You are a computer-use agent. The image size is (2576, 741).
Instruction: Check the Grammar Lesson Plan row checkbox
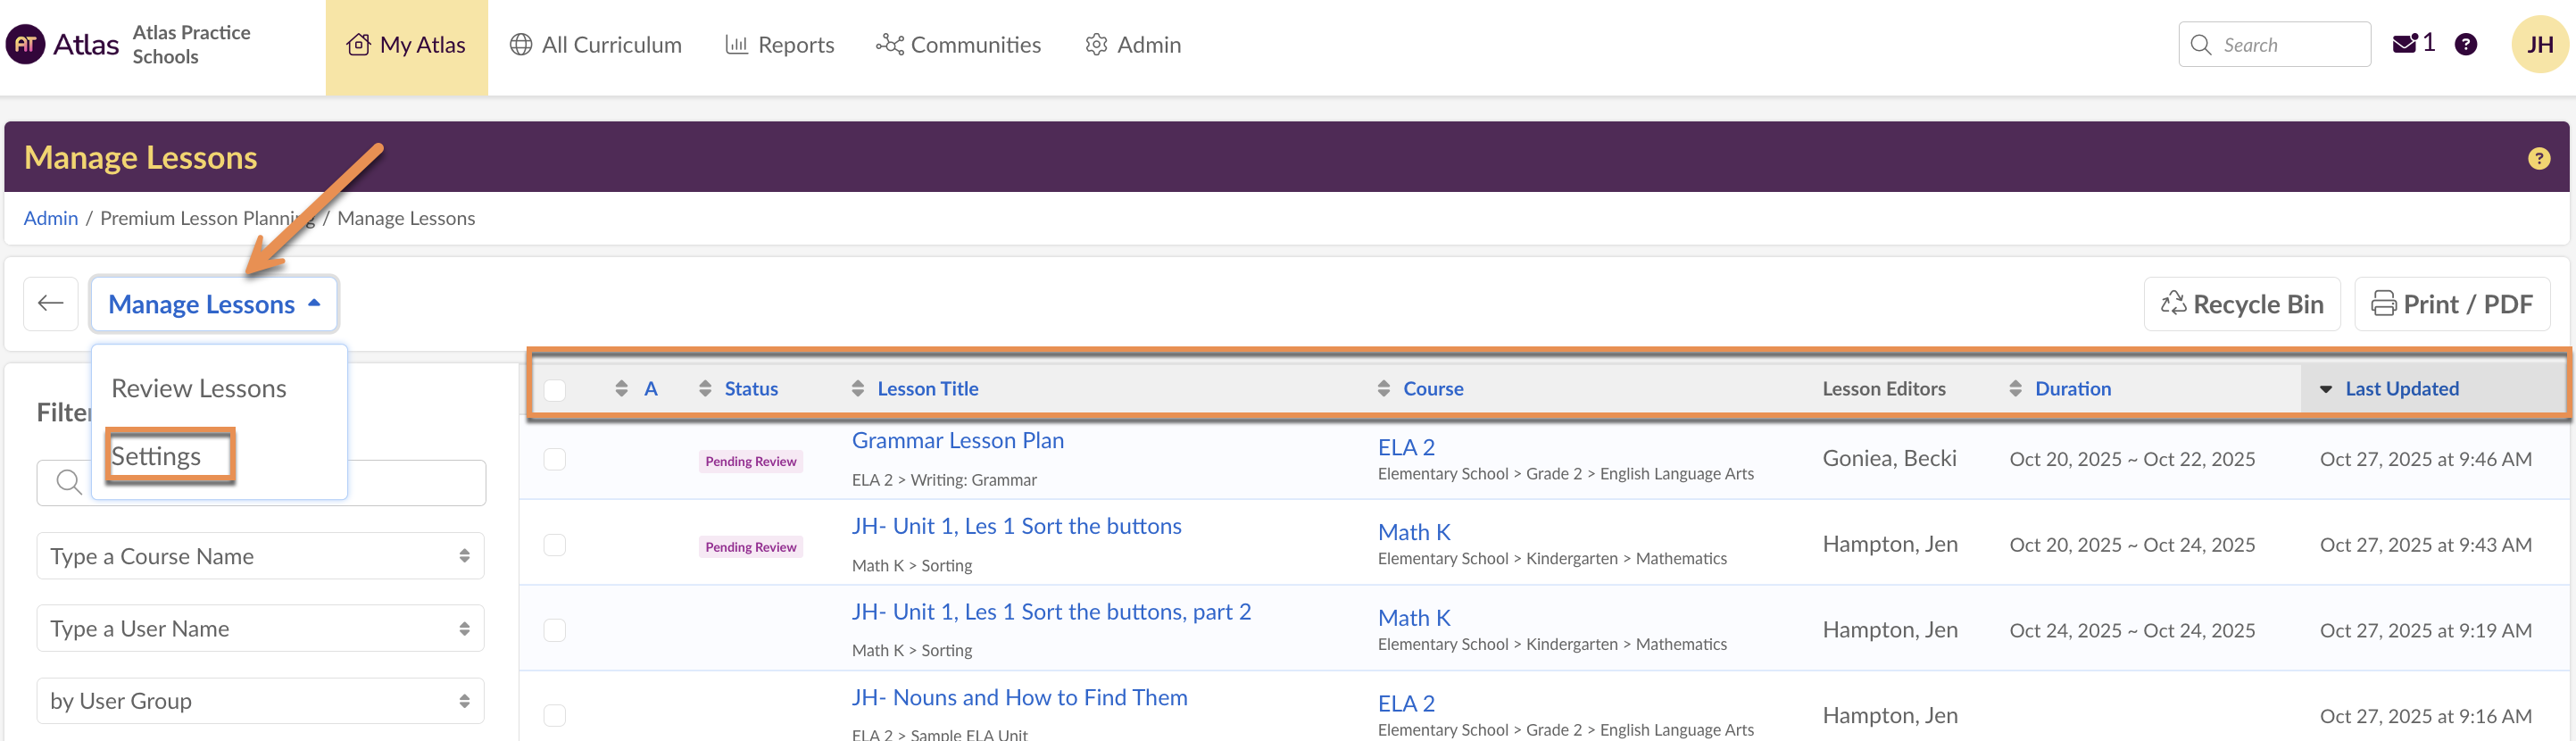[x=555, y=459]
